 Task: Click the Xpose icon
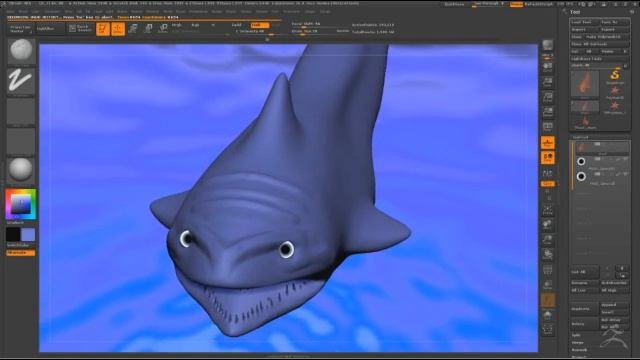coord(547,329)
